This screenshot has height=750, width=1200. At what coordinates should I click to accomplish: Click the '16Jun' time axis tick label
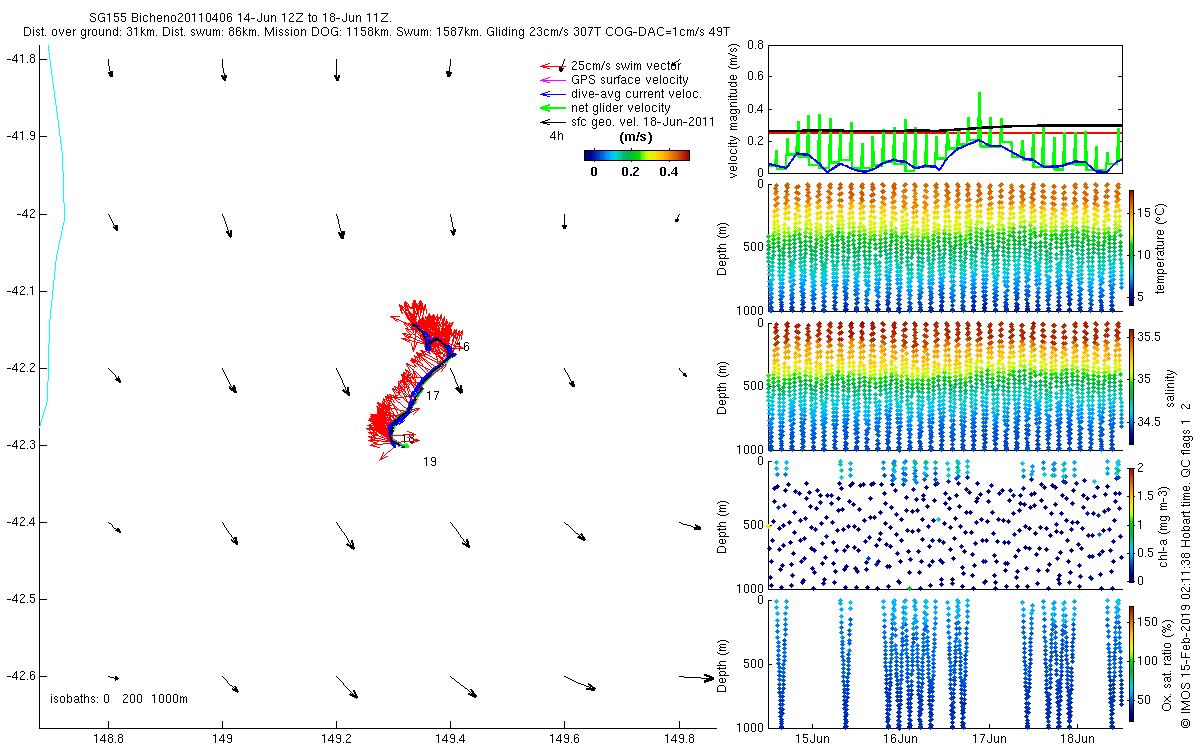[x=901, y=738]
